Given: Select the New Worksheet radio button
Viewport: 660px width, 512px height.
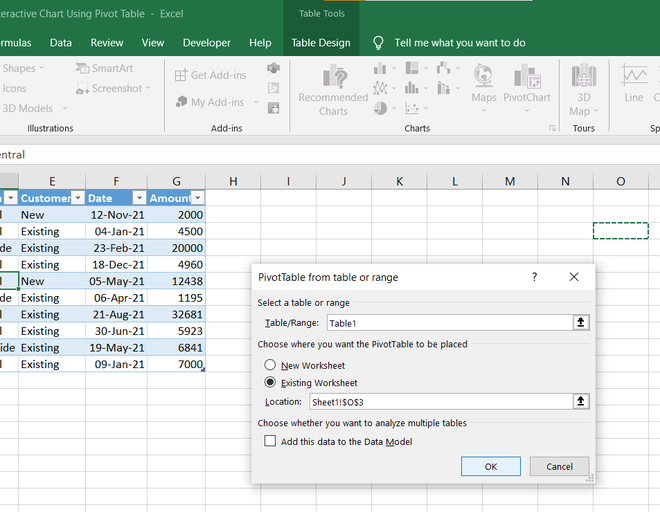Looking at the screenshot, I should click(270, 365).
